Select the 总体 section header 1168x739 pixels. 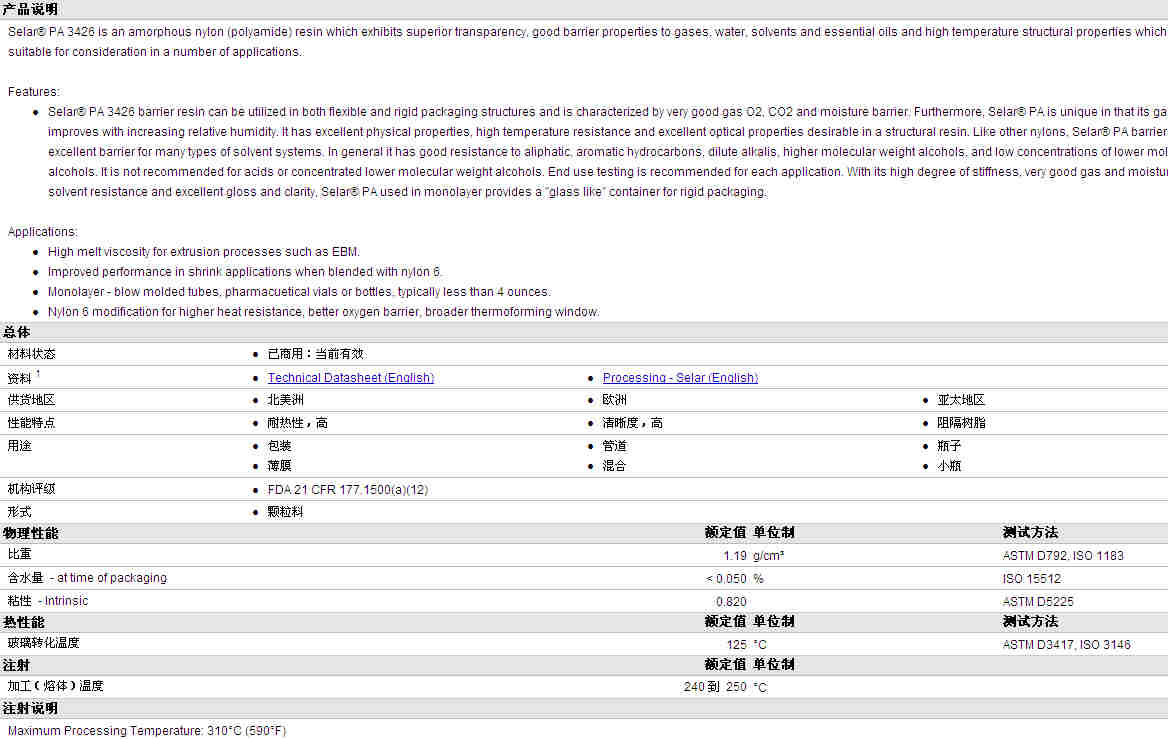[16, 332]
